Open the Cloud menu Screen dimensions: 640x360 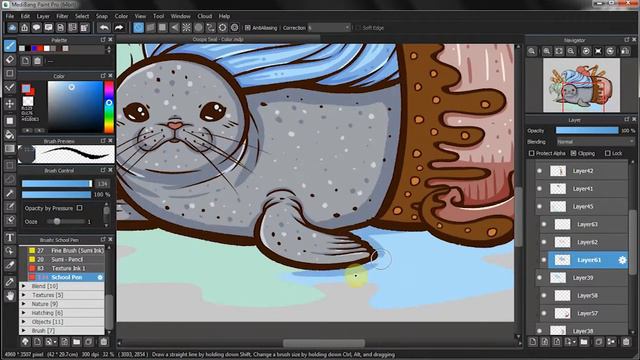204,16
